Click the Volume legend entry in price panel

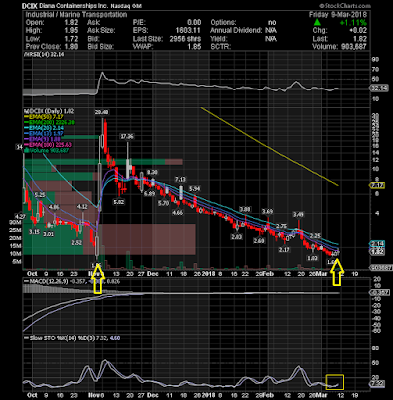point(46,151)
